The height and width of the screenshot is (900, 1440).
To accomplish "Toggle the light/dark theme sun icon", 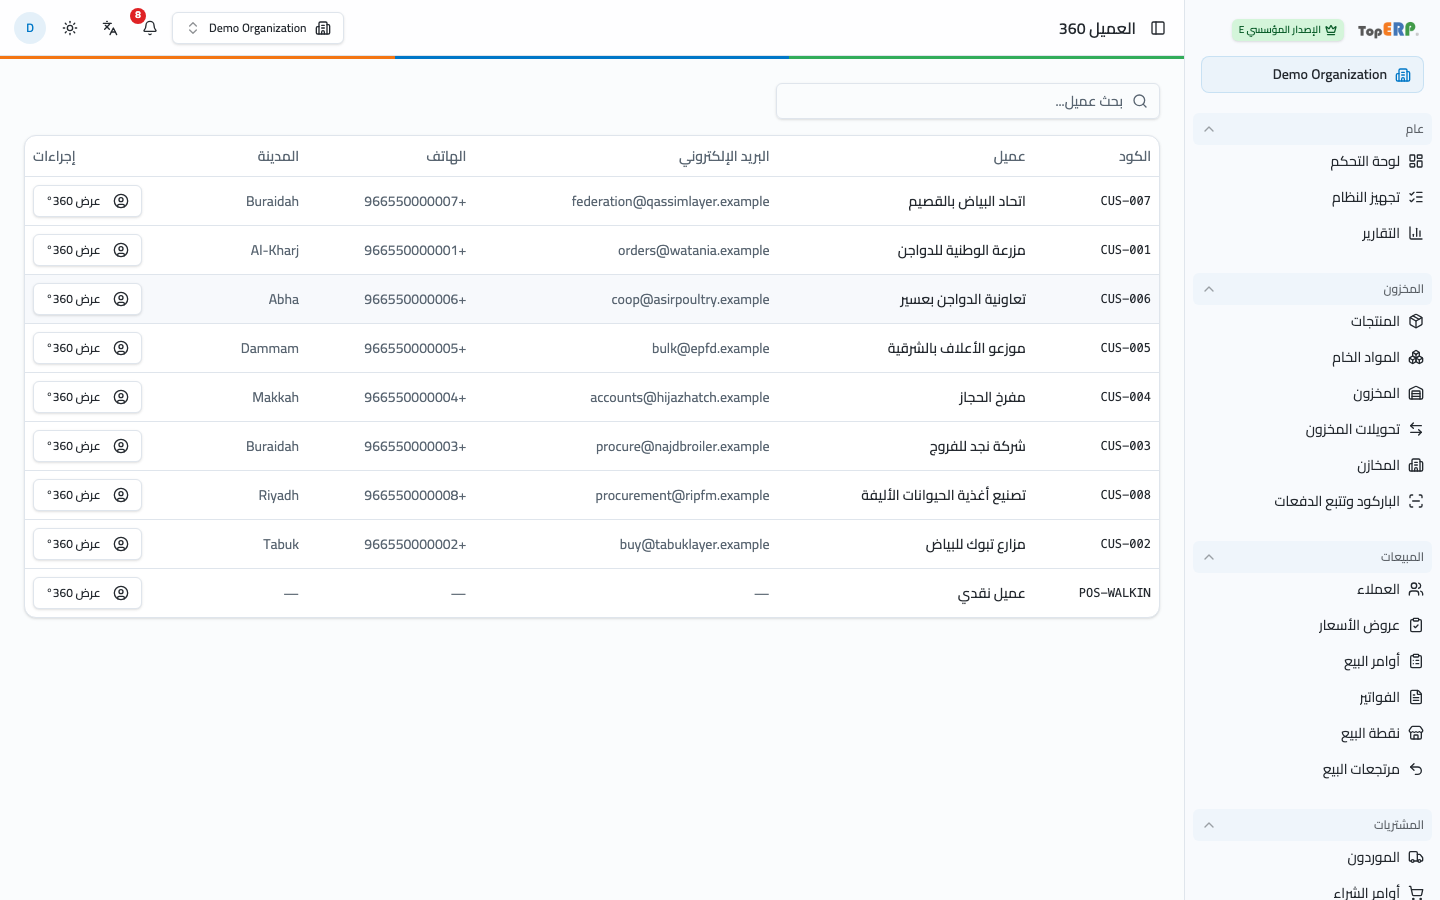I will point(70,28).
